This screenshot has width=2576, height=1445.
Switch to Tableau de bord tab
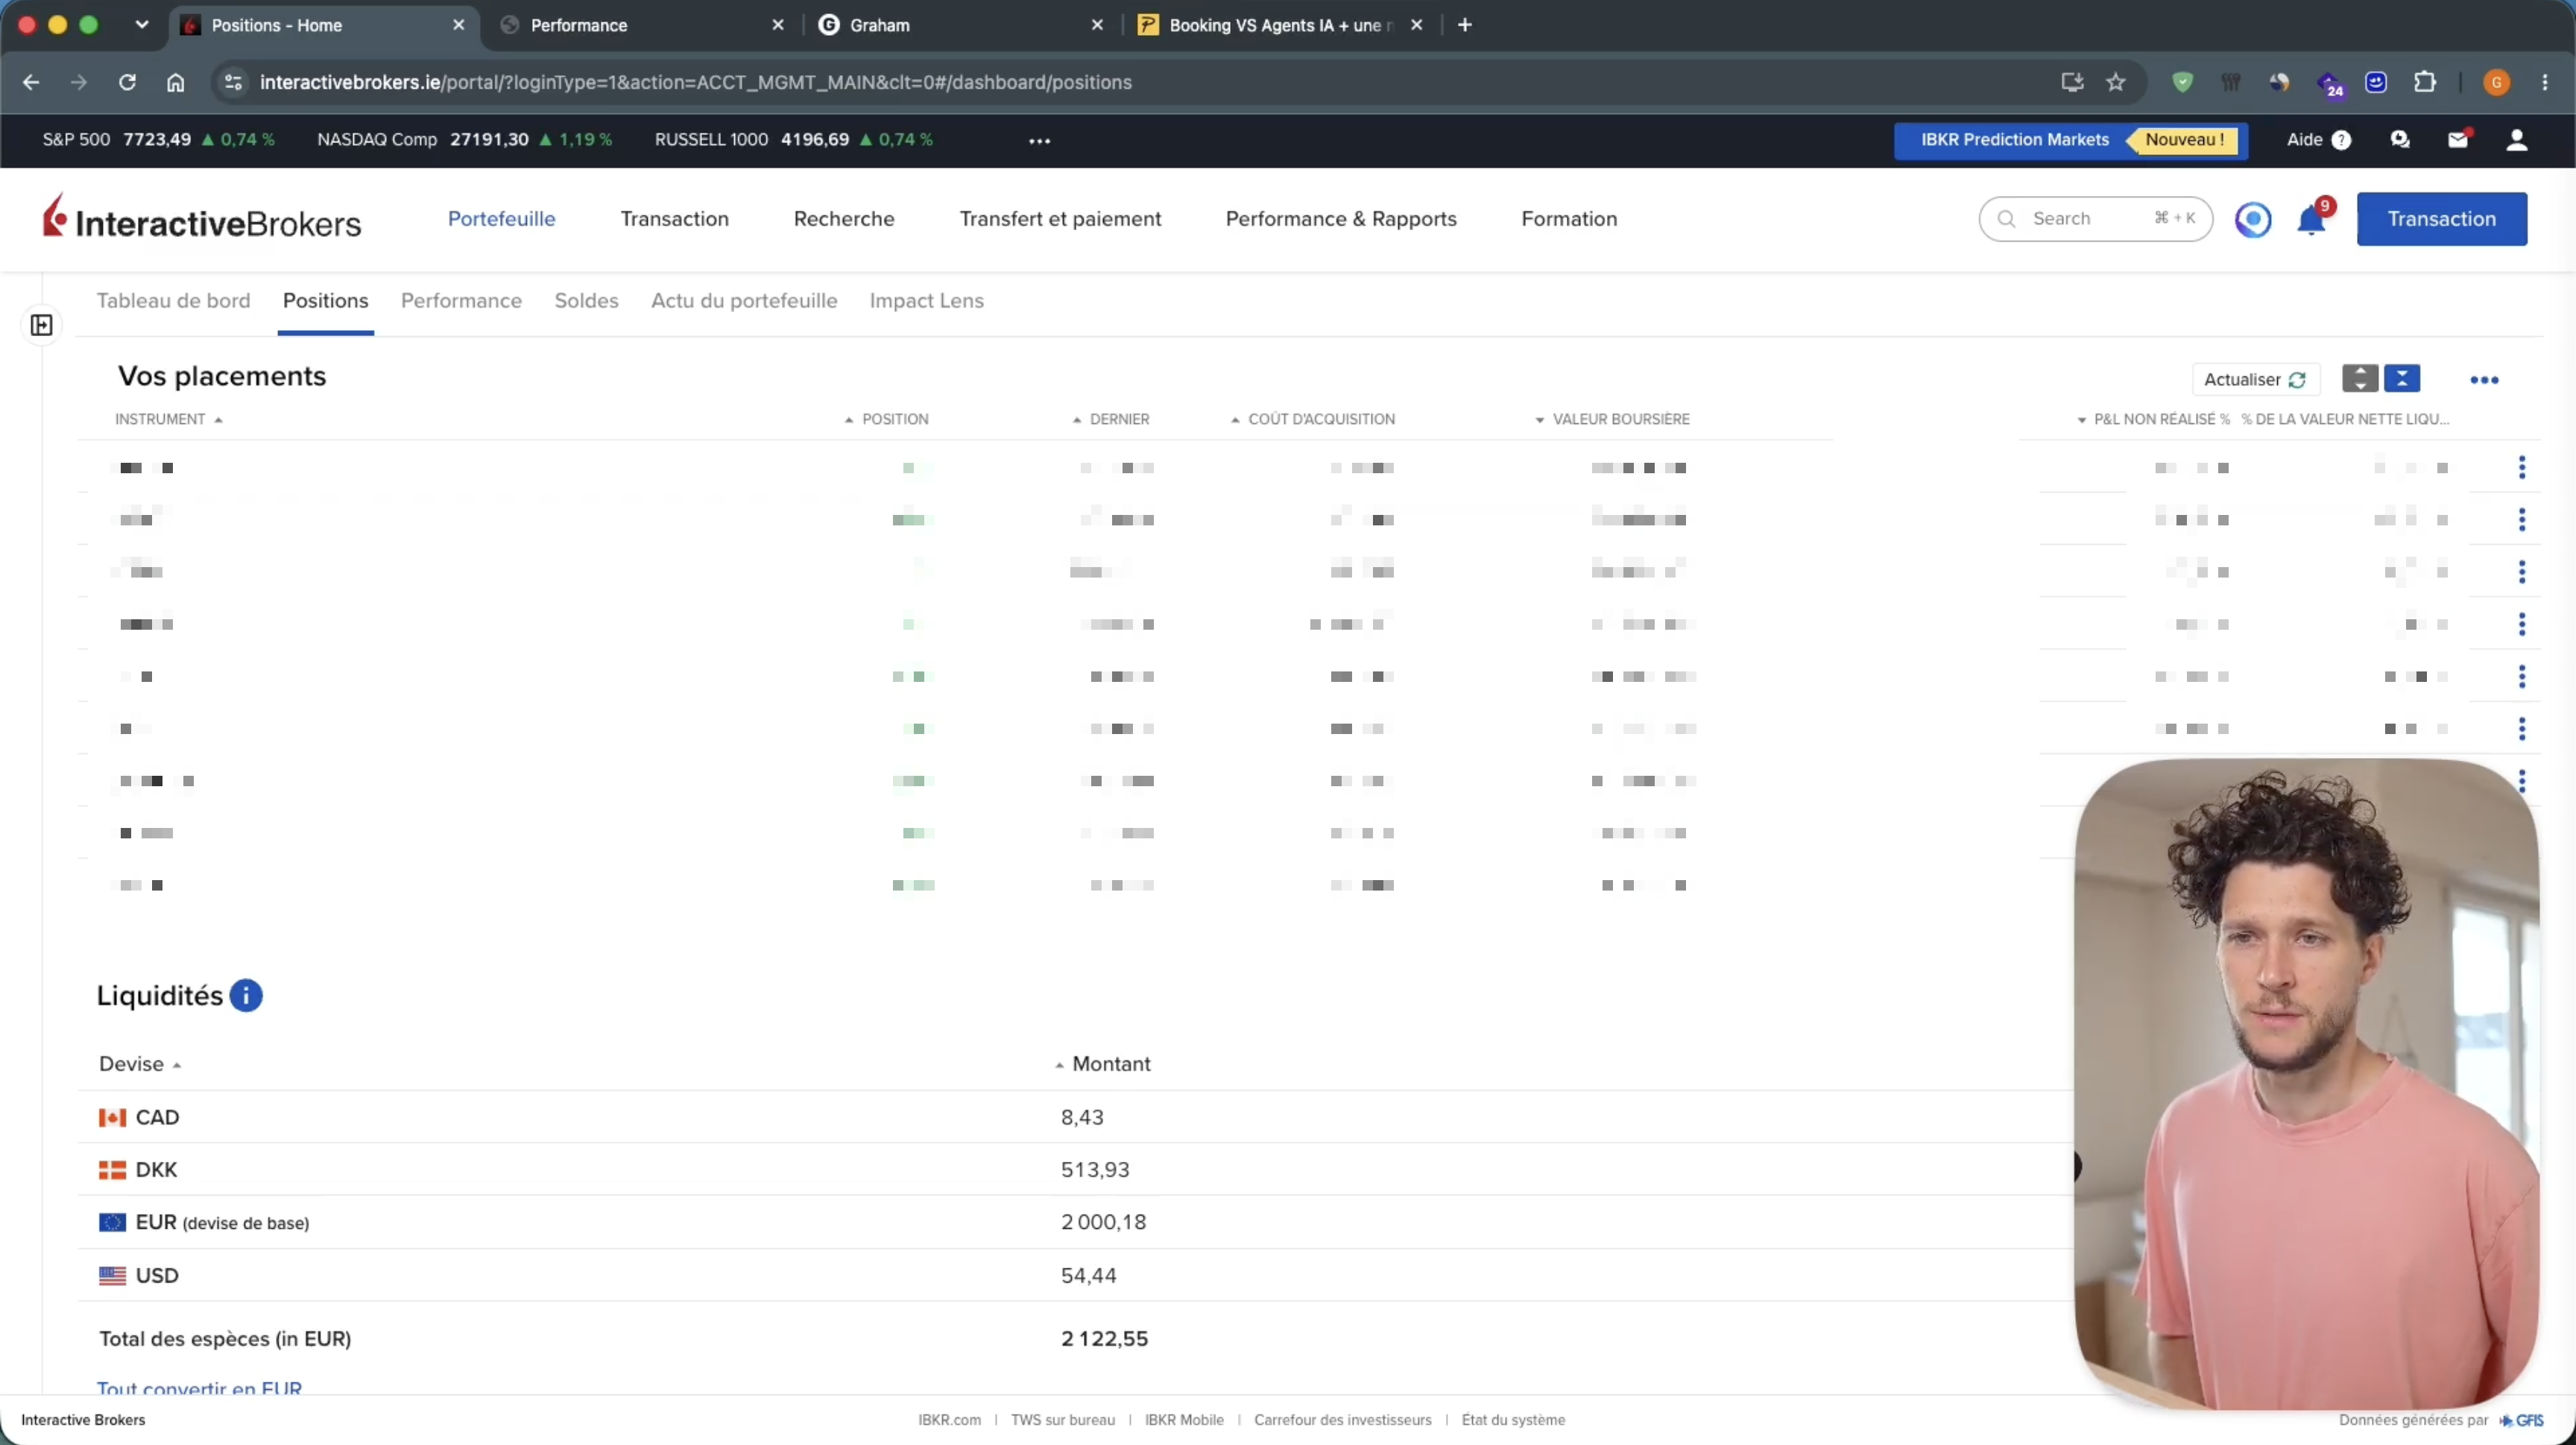click(x=173, y=301)
